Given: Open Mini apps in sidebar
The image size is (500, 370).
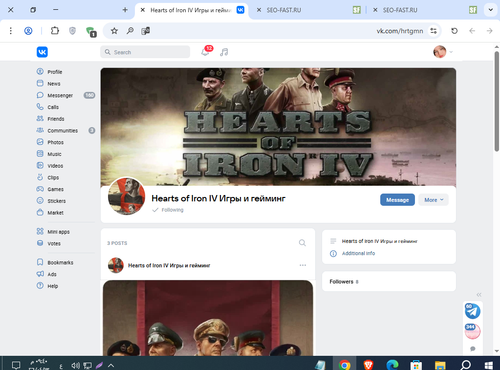Looking at the screenshot, I should [x=58, y=232].
